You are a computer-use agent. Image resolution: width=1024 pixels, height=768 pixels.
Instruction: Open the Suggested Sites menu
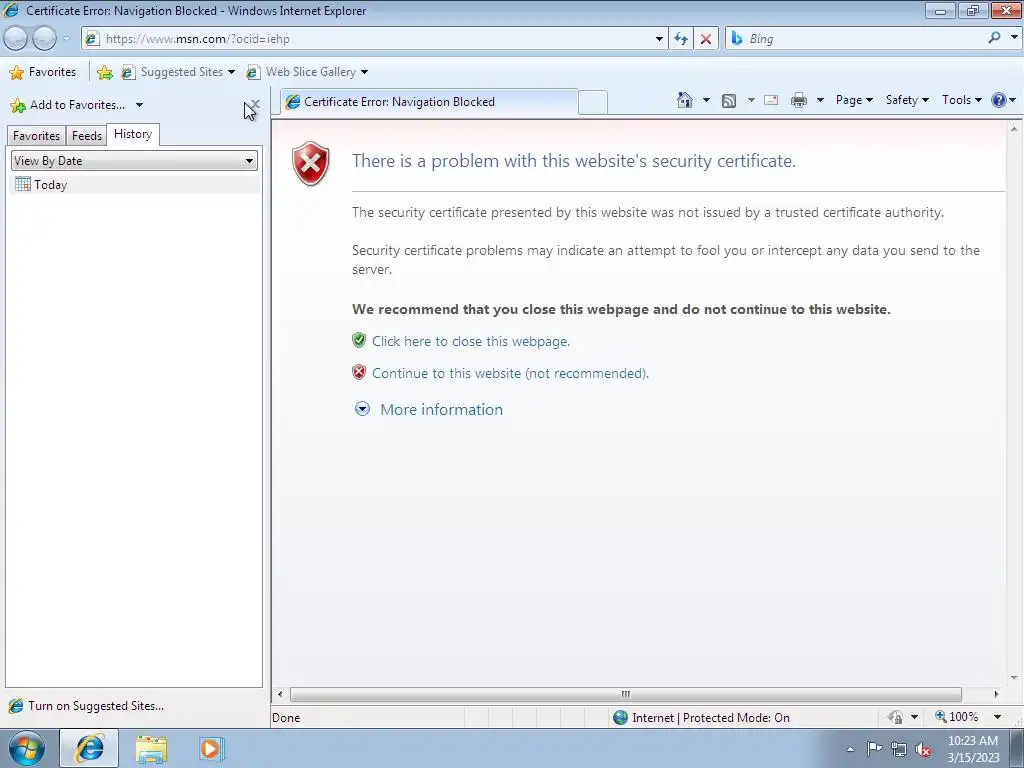tap(178, 72)
